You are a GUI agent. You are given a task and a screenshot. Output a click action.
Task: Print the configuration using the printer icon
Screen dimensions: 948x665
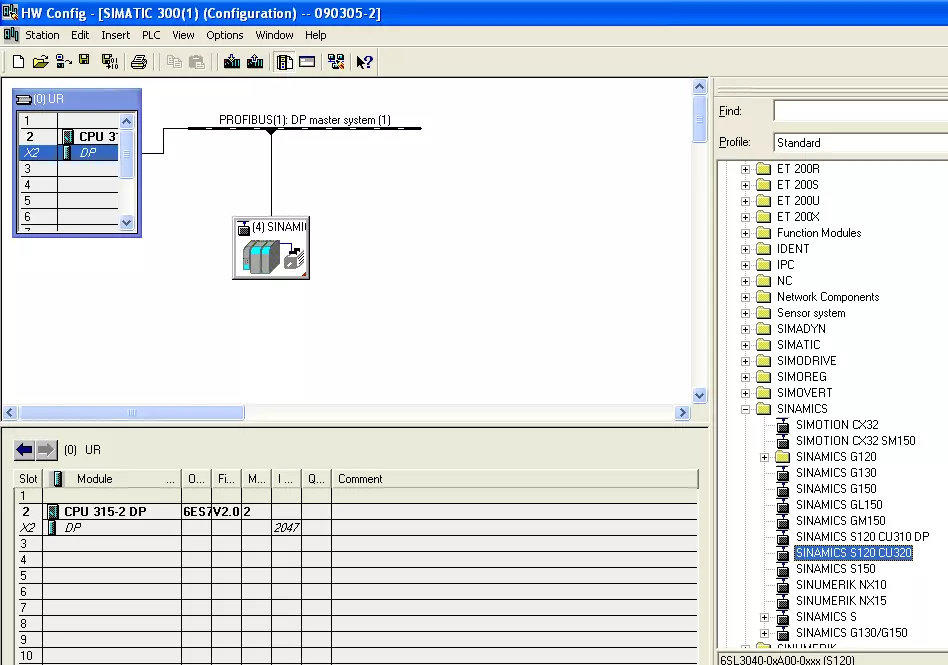point(139,62)
